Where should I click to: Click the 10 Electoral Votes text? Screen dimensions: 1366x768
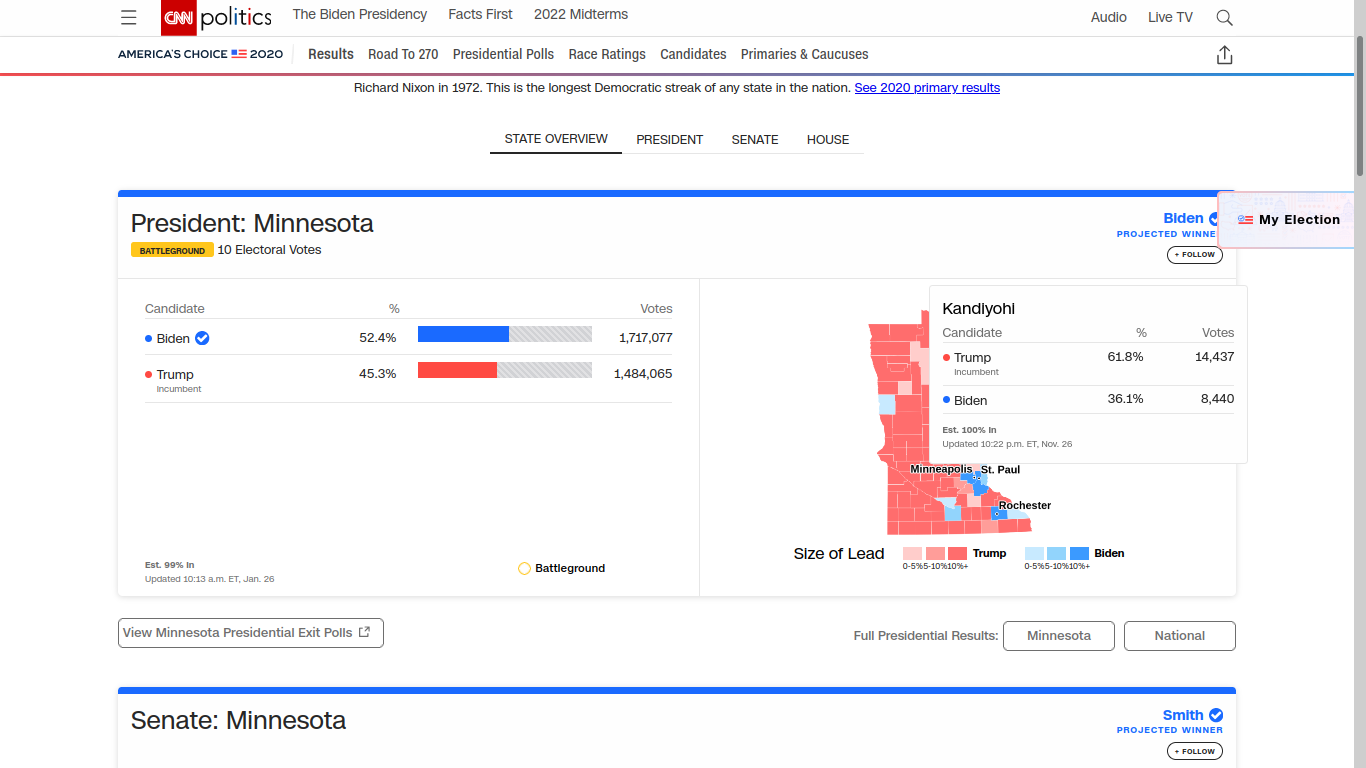click(270, 250)
